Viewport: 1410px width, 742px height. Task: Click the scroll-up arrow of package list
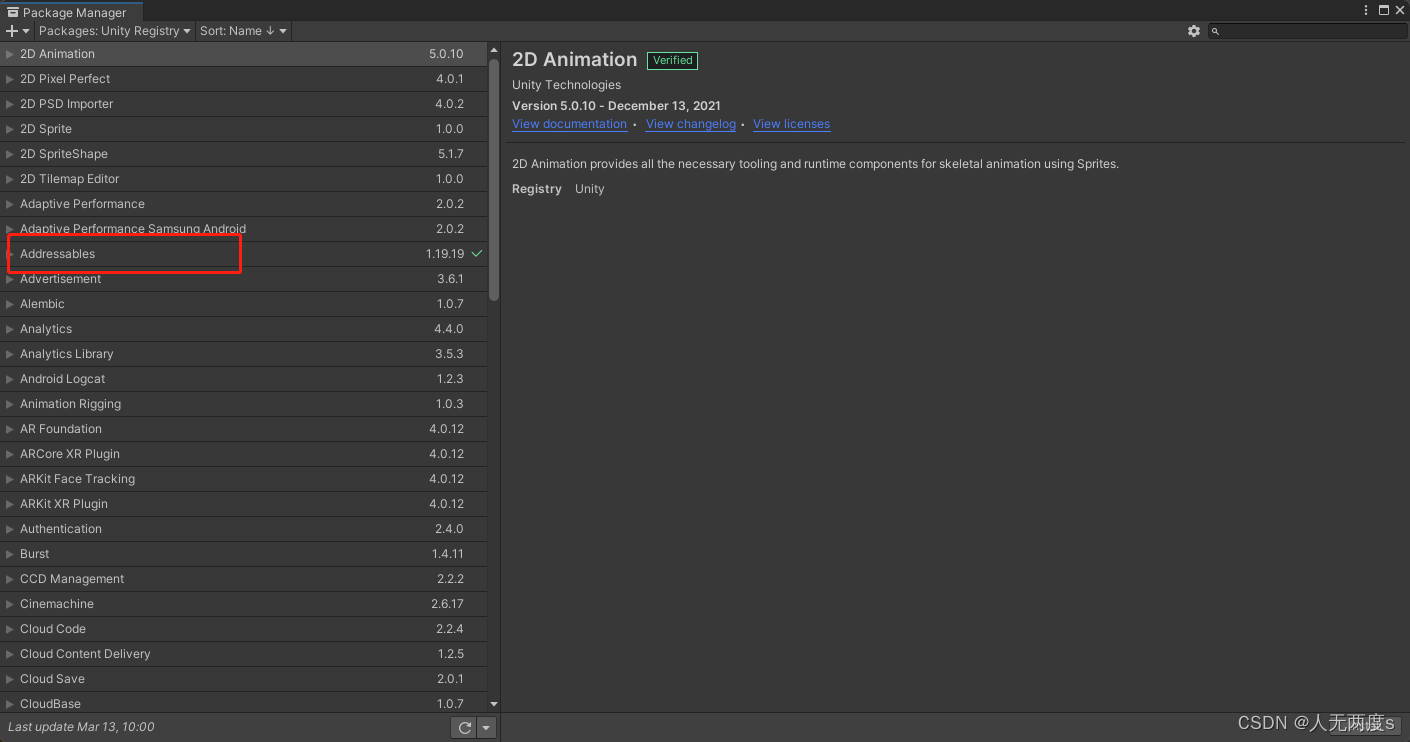pyautogui.click(x=494, y=49)
